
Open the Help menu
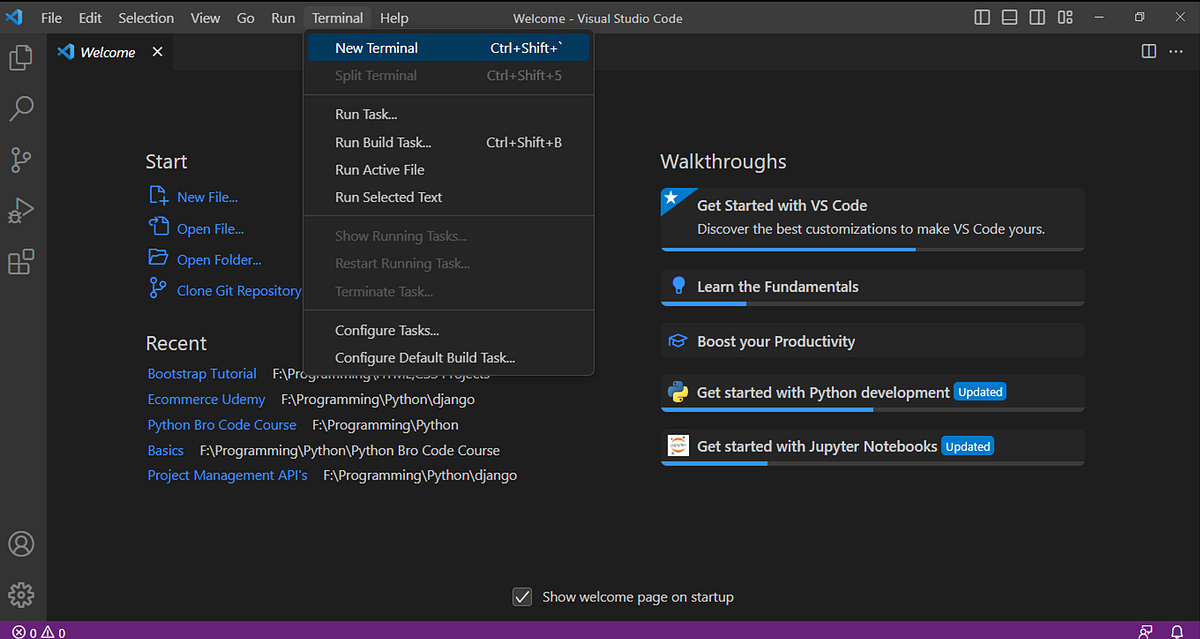(394, 18)
